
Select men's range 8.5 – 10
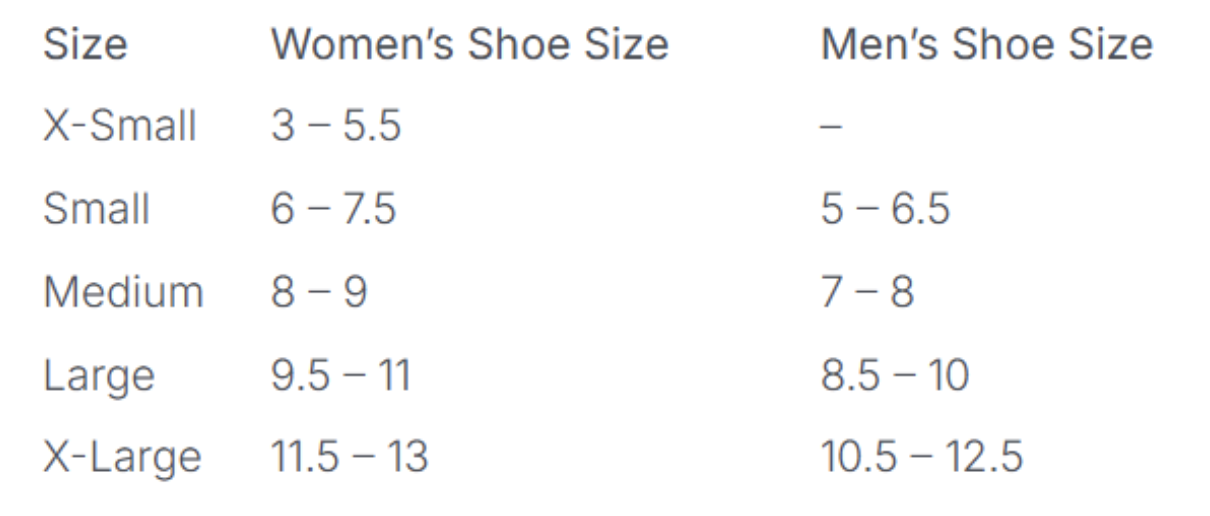pos(895,375)
